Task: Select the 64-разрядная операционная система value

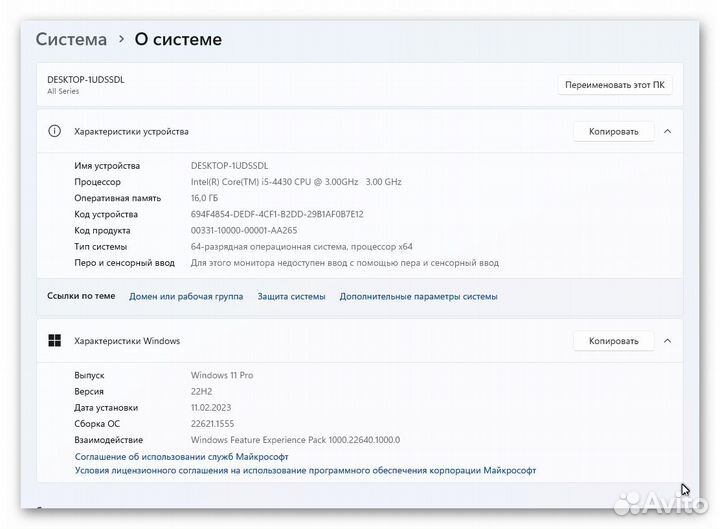Action: (302, 247)
